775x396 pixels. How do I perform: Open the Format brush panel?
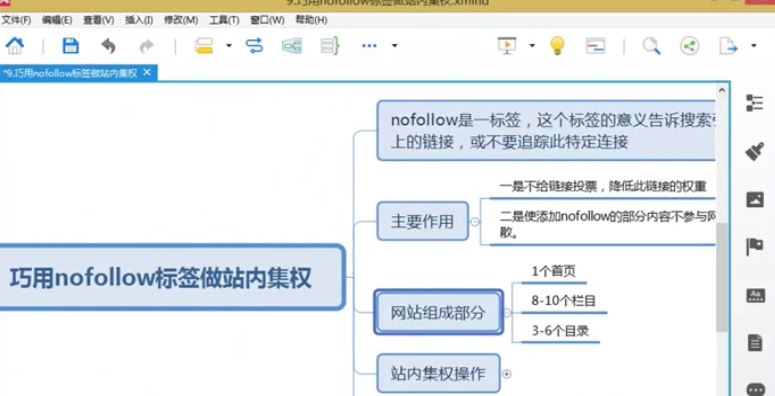[x=754, y=151]
